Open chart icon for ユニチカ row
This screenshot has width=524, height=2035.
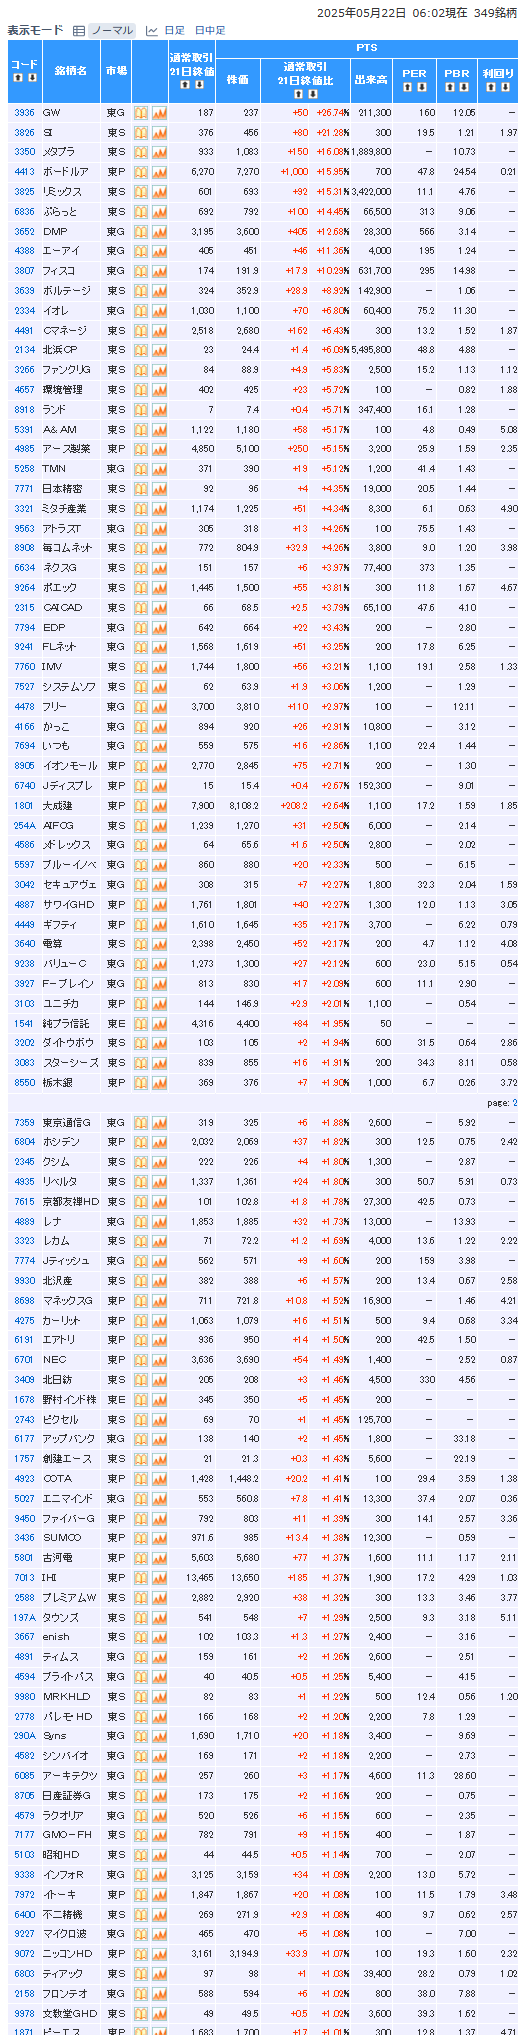(159, 1004)
